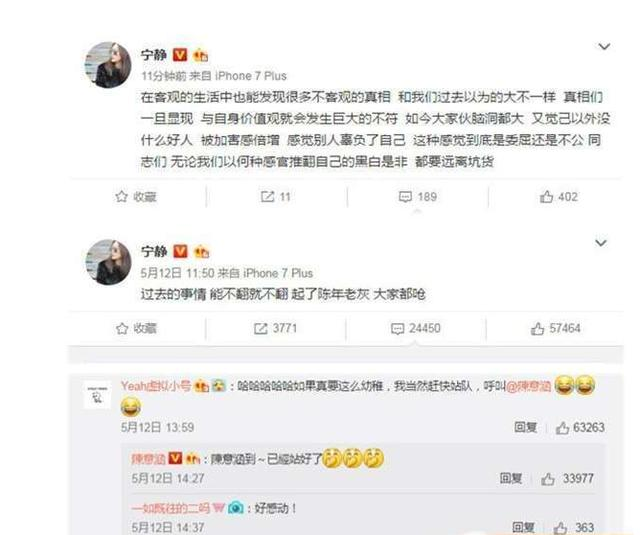Click the repost icon showing 3771
The width and height of the screenshot is (640, 535).
pos(260,329)
